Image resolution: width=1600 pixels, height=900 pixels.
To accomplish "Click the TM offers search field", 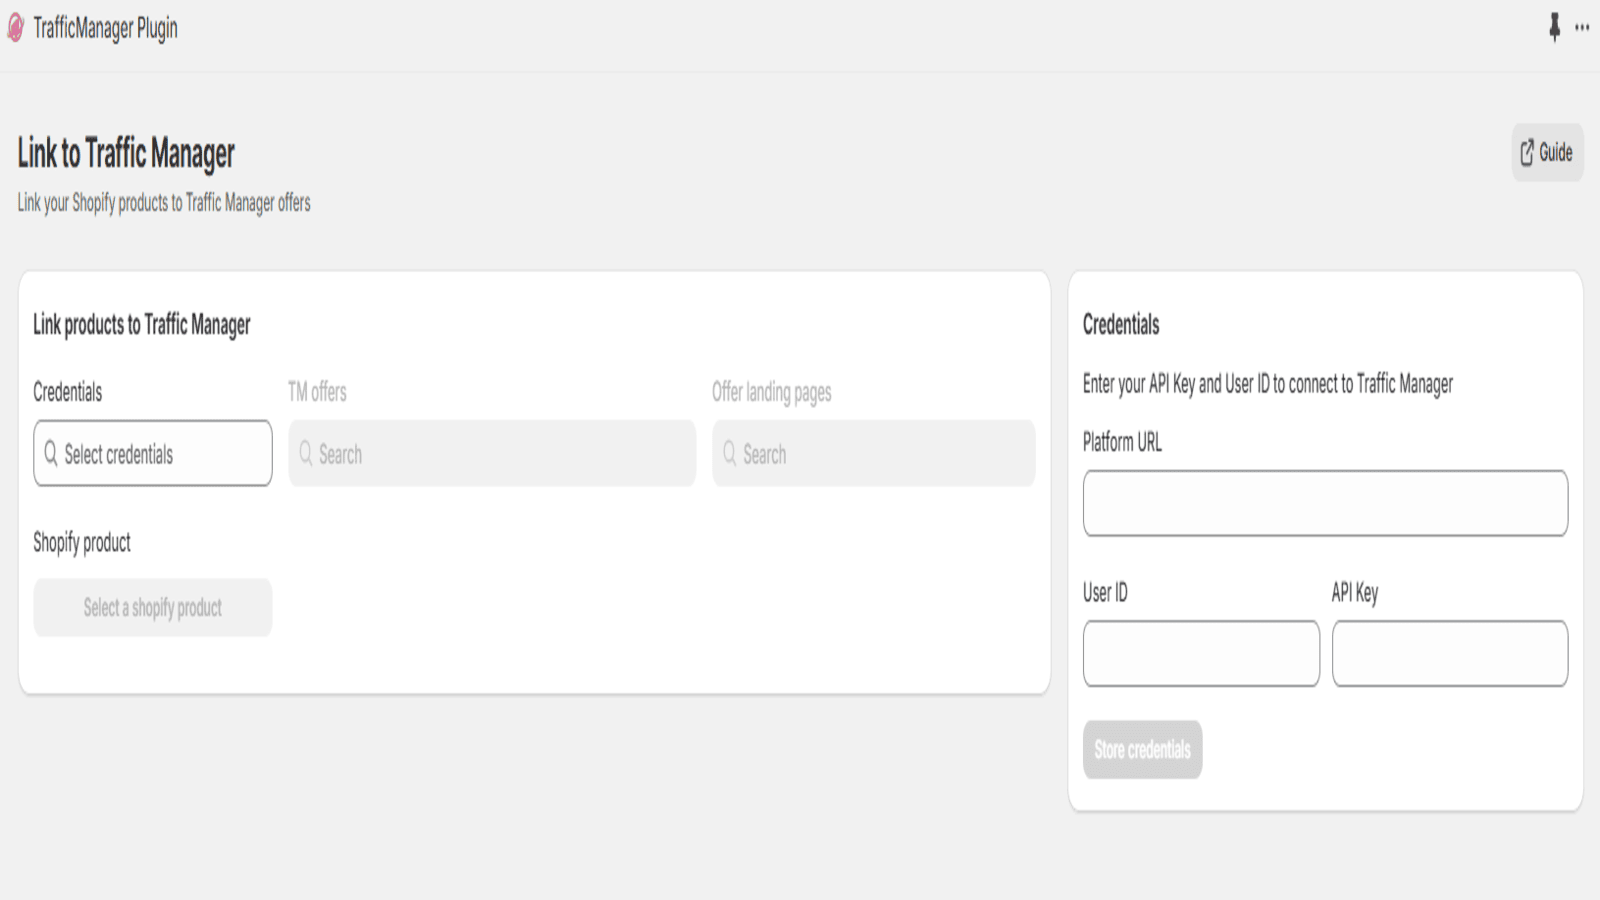I will (x=492, y=453).
